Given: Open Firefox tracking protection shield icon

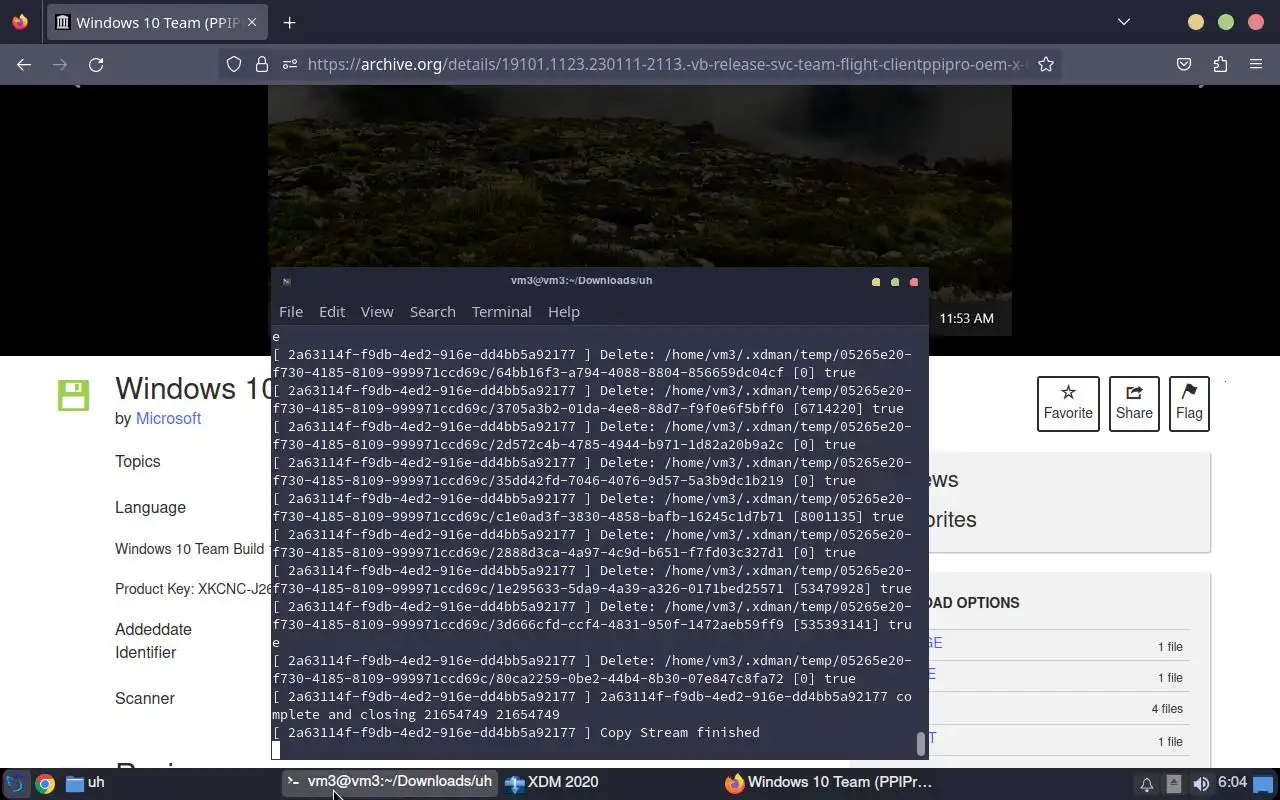Looking at the screenshot, I should coord(234,64).
